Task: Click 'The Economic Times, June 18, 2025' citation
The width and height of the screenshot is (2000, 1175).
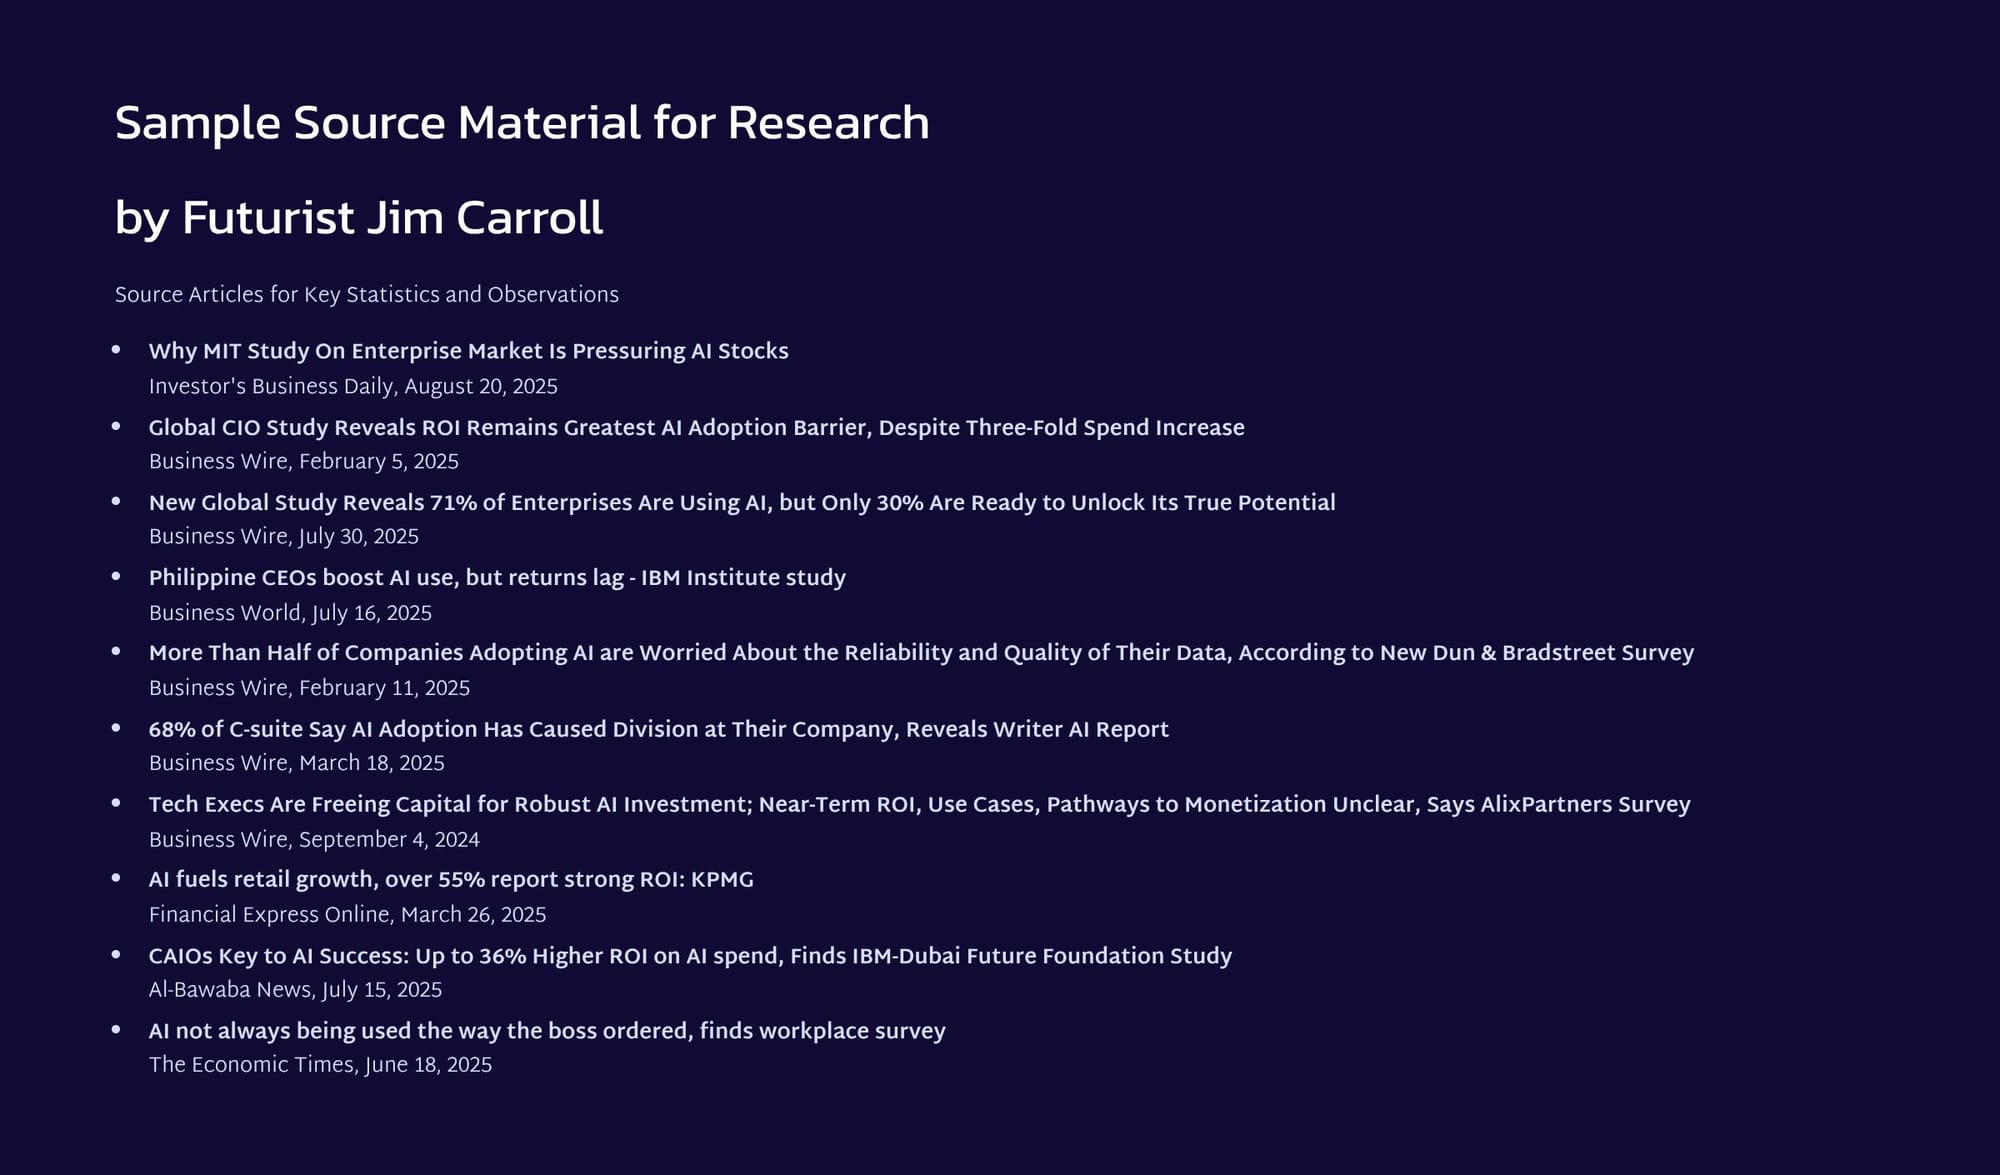Action: 320,1064
